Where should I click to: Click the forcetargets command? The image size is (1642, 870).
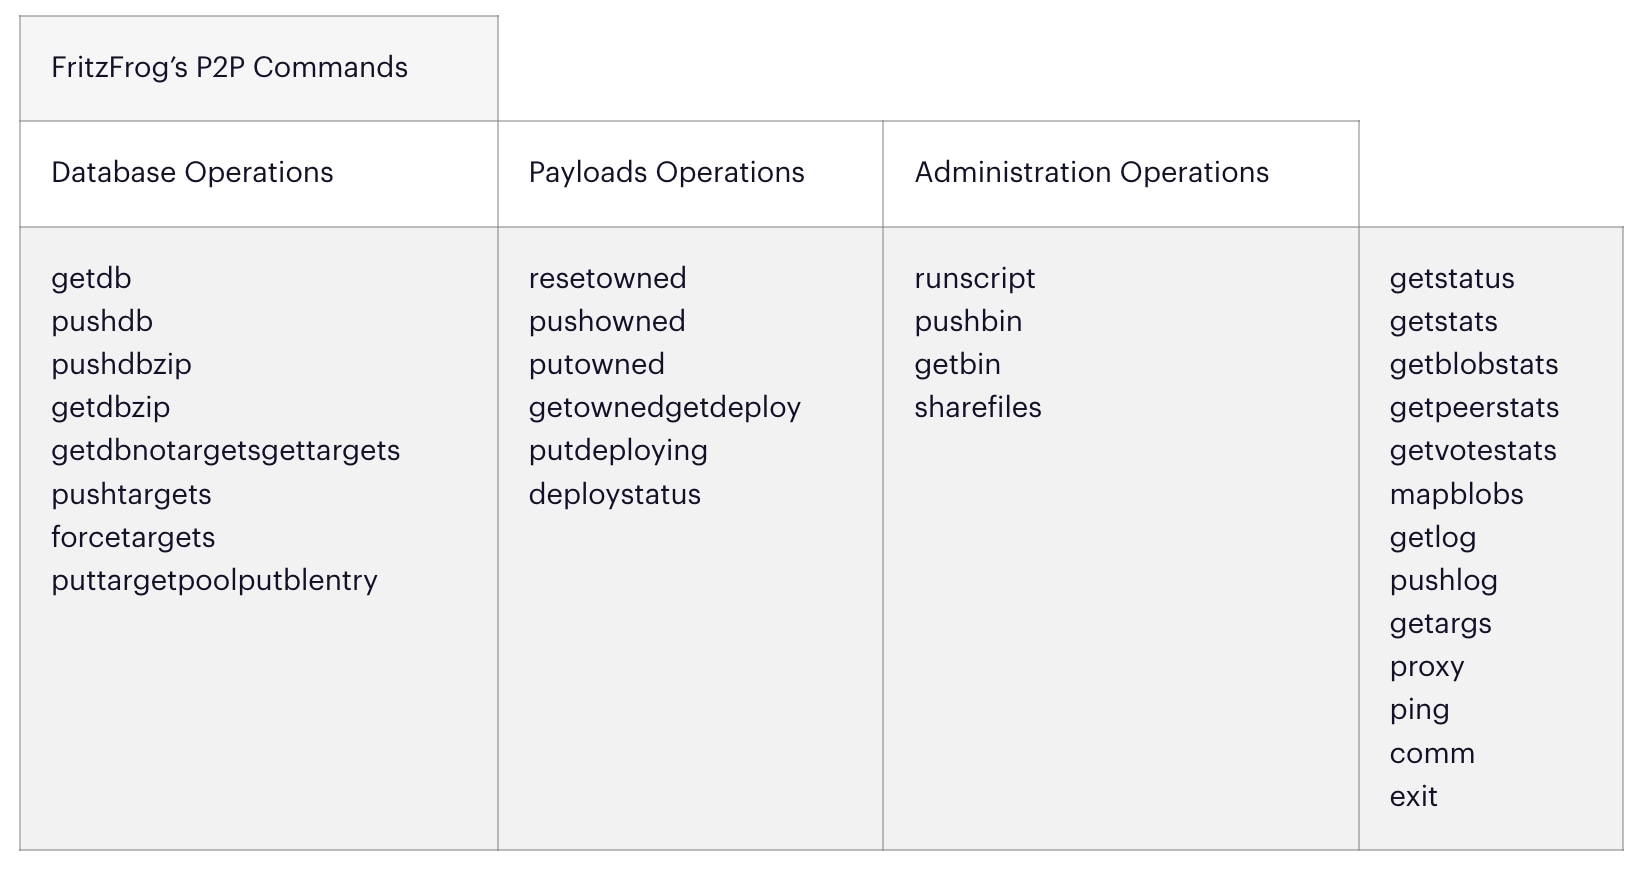pyautogui.click(x=133, y=538)
